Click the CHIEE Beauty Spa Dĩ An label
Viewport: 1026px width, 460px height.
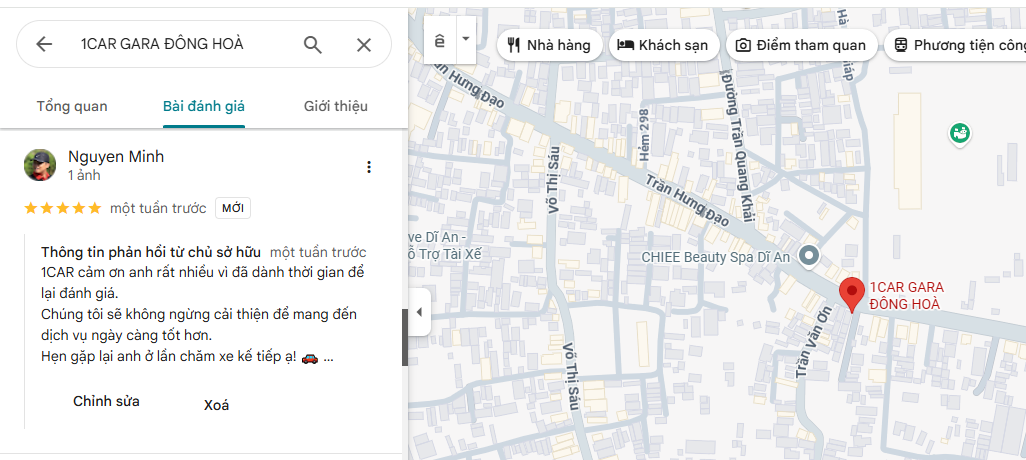click(716, 257)
